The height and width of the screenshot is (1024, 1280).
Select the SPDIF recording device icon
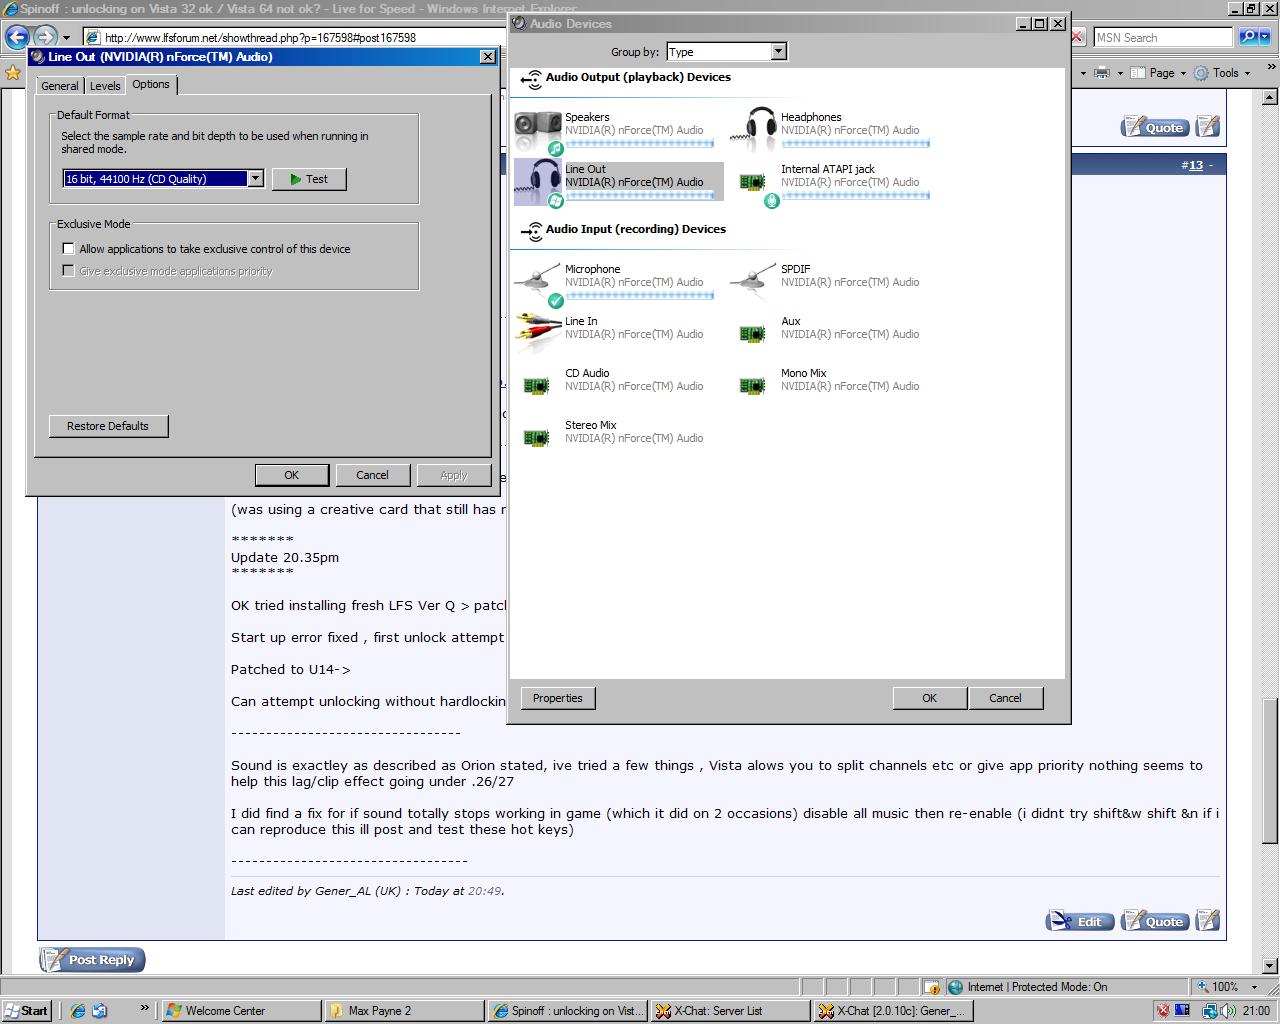click(x=755, y=283)
